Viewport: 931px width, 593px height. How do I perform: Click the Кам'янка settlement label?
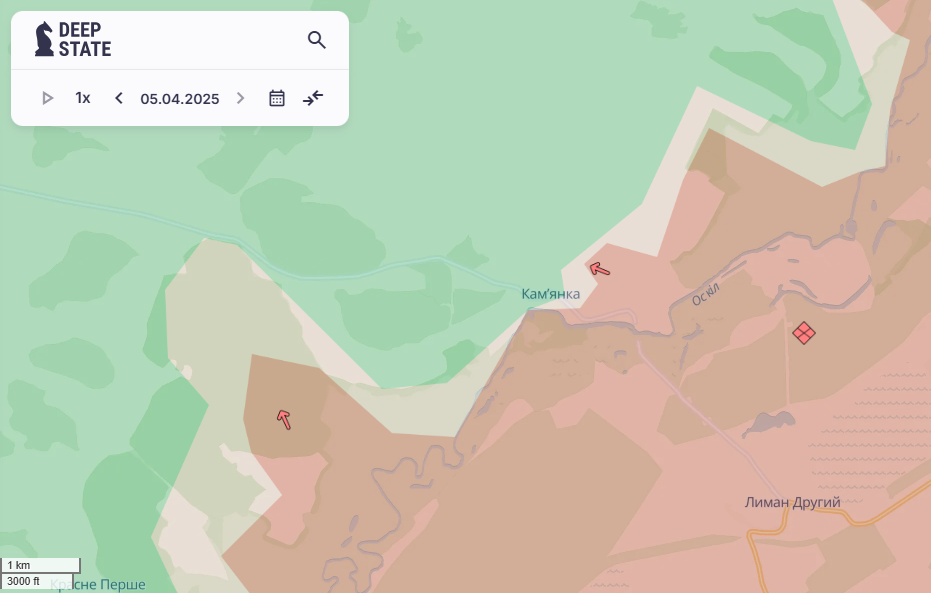pos(550,294)
